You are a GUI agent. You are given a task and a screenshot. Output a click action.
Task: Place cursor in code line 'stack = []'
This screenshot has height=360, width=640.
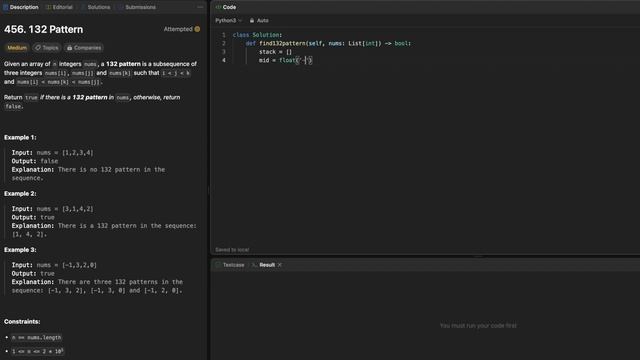275,52
